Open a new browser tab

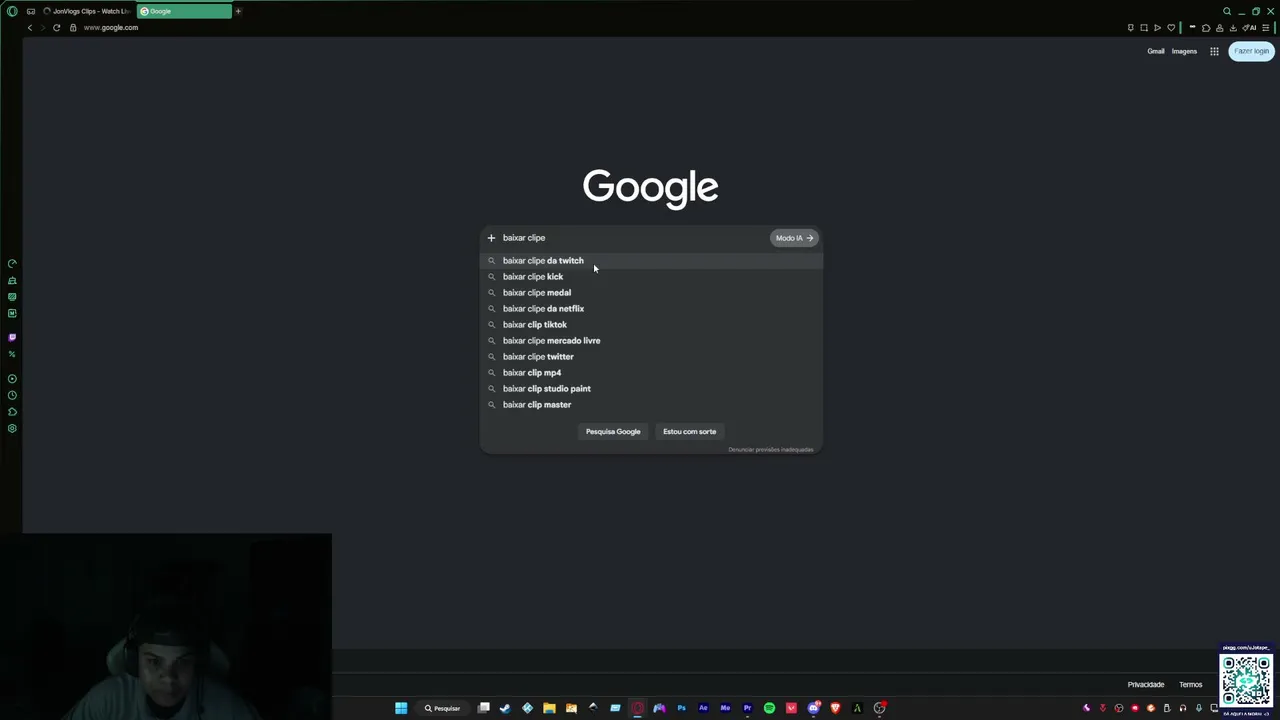pos(238,11)
